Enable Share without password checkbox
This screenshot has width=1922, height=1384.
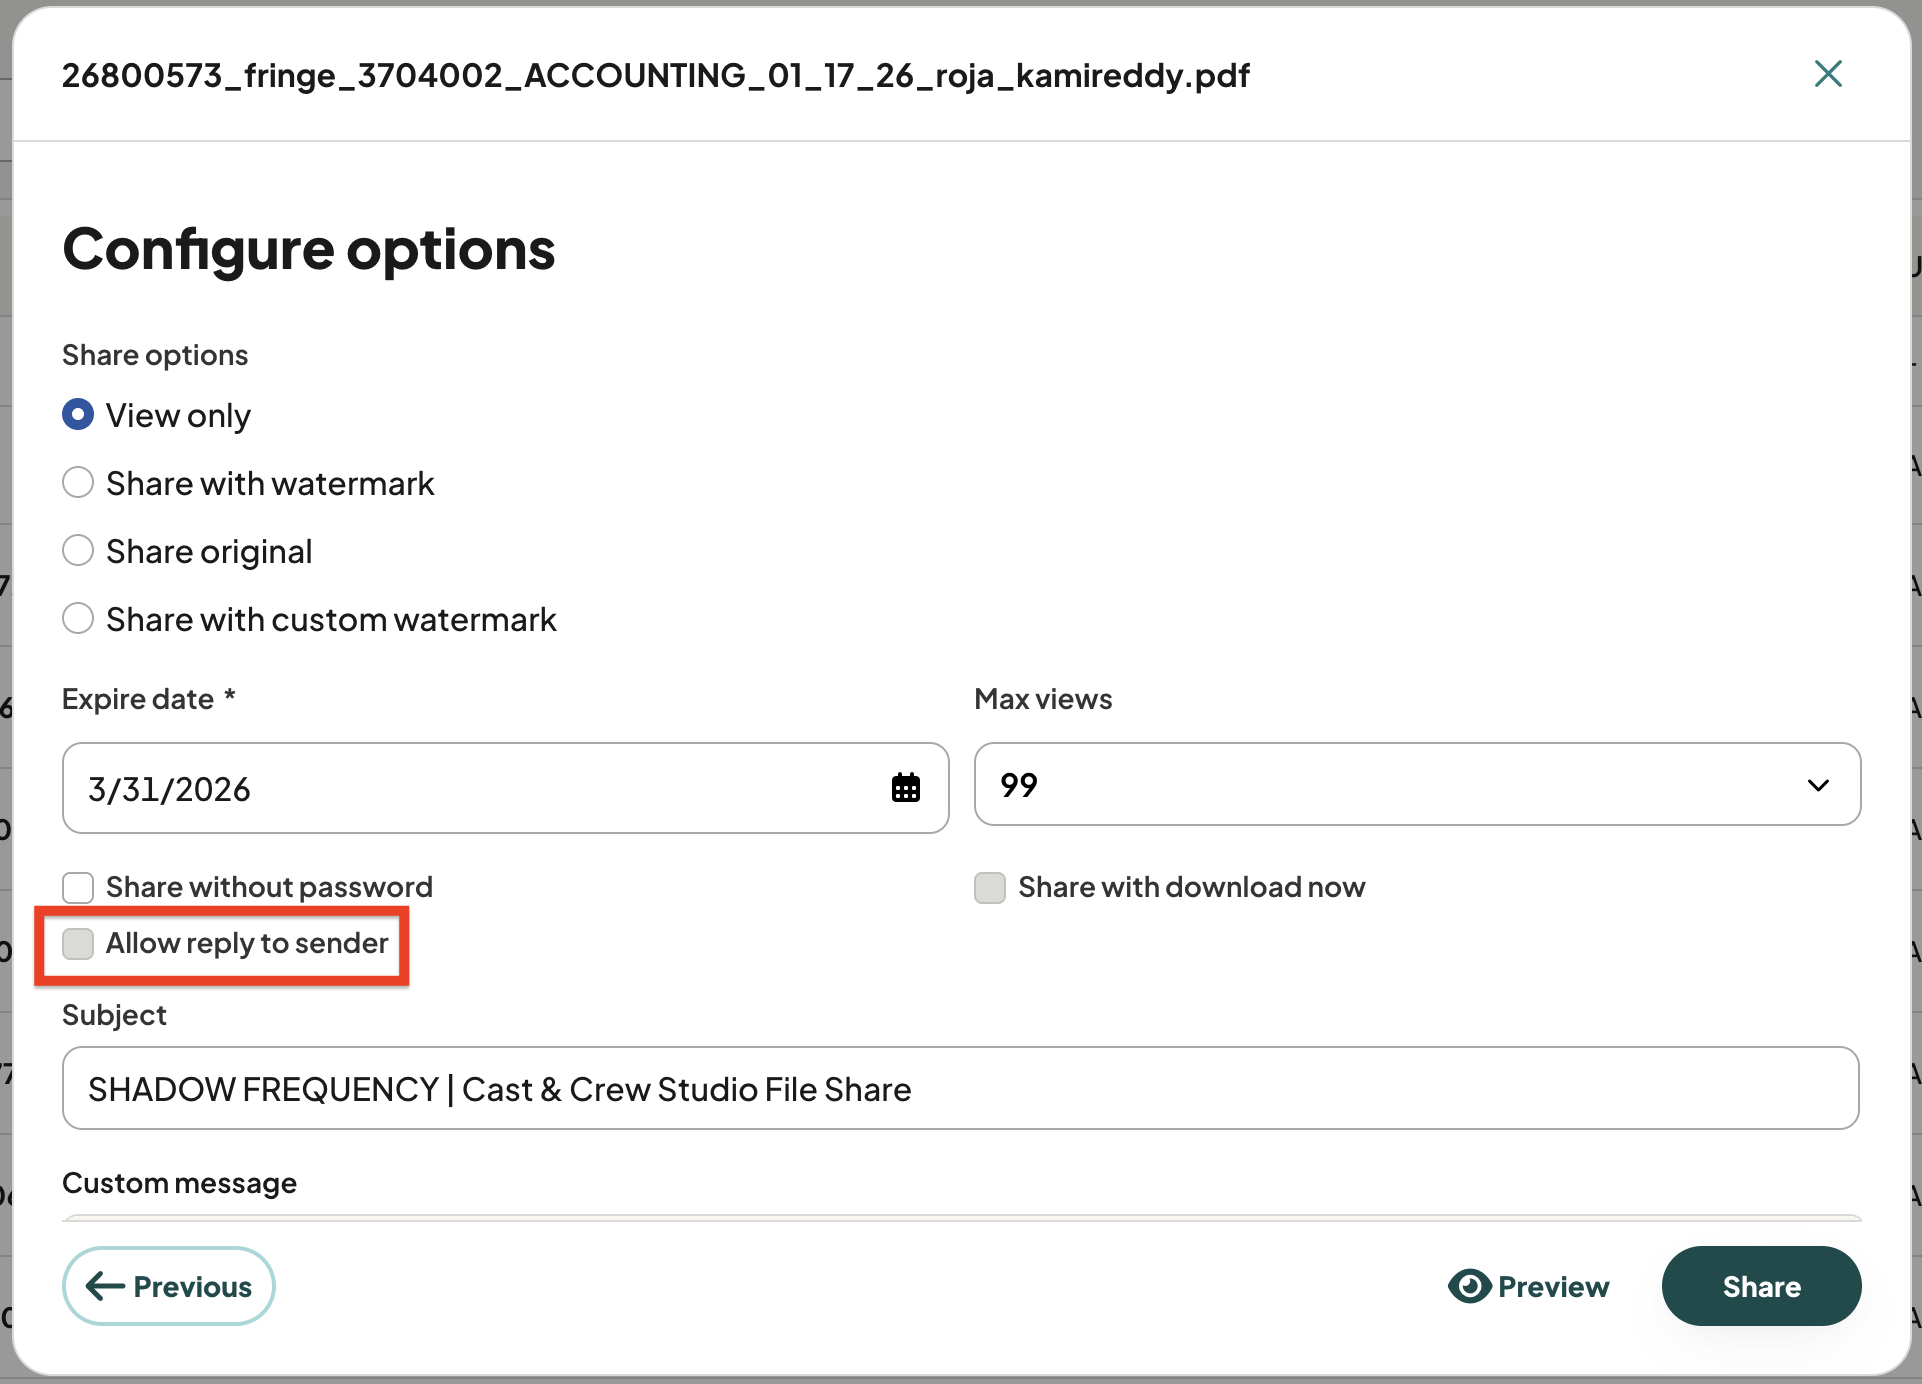coord(78,887)
